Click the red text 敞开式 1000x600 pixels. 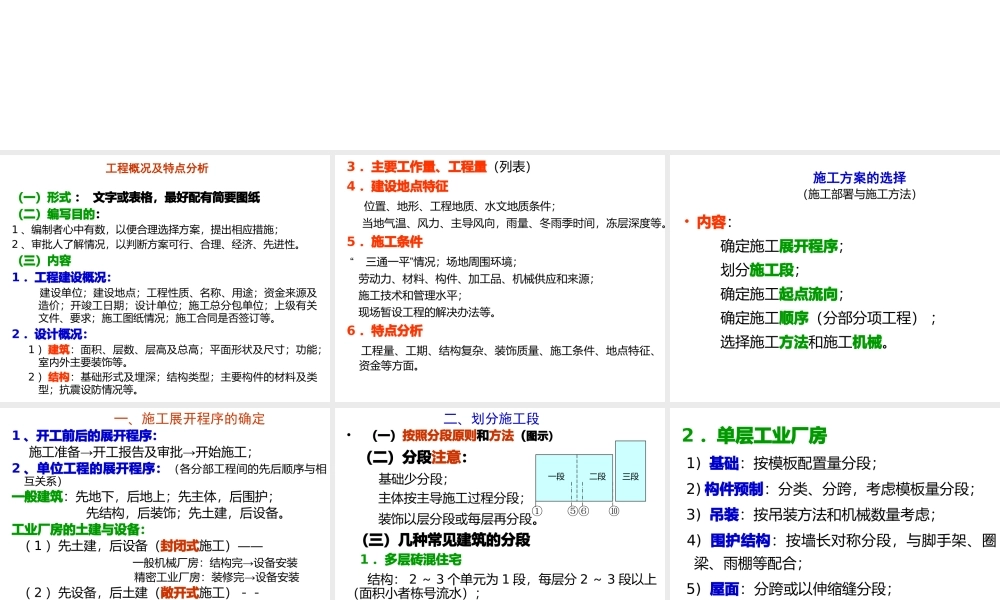point(179,592)
